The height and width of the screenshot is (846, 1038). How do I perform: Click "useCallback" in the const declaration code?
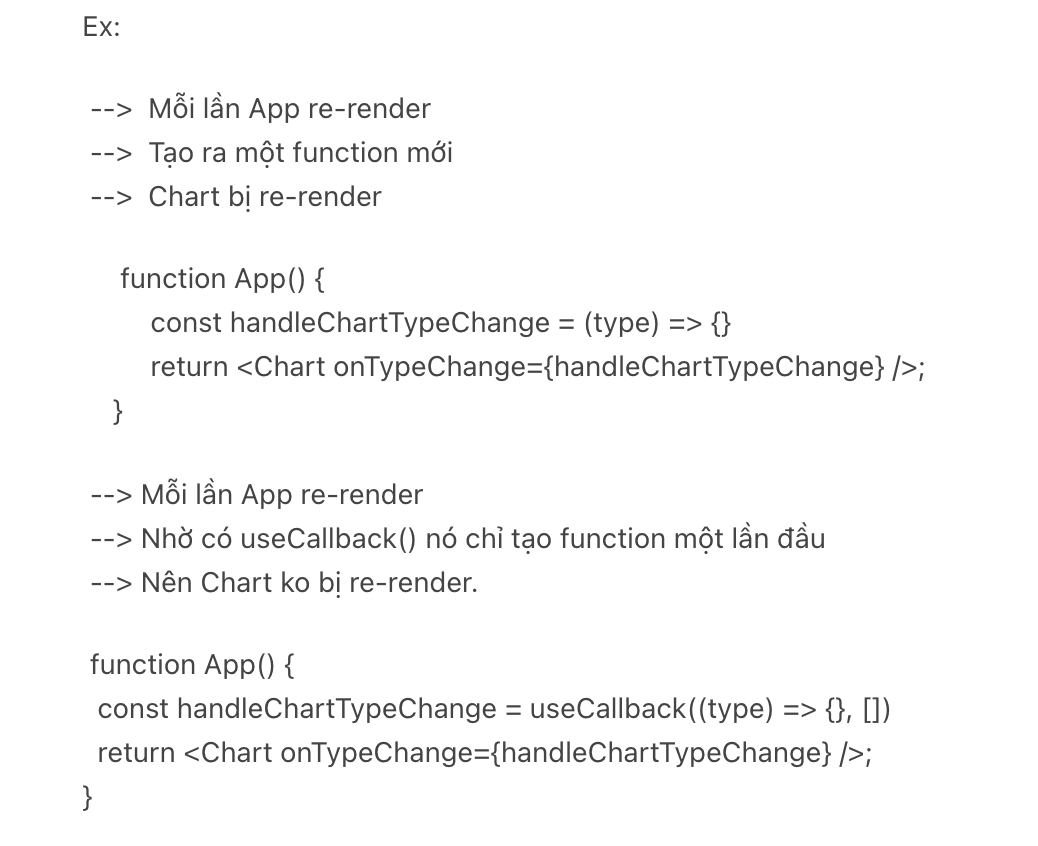point(607,709)
